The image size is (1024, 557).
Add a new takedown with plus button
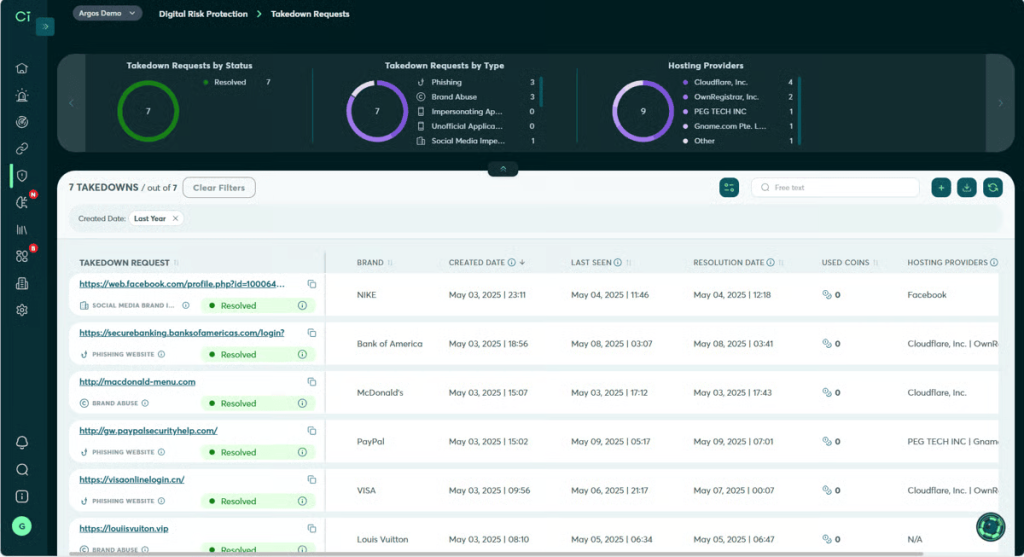941,187
